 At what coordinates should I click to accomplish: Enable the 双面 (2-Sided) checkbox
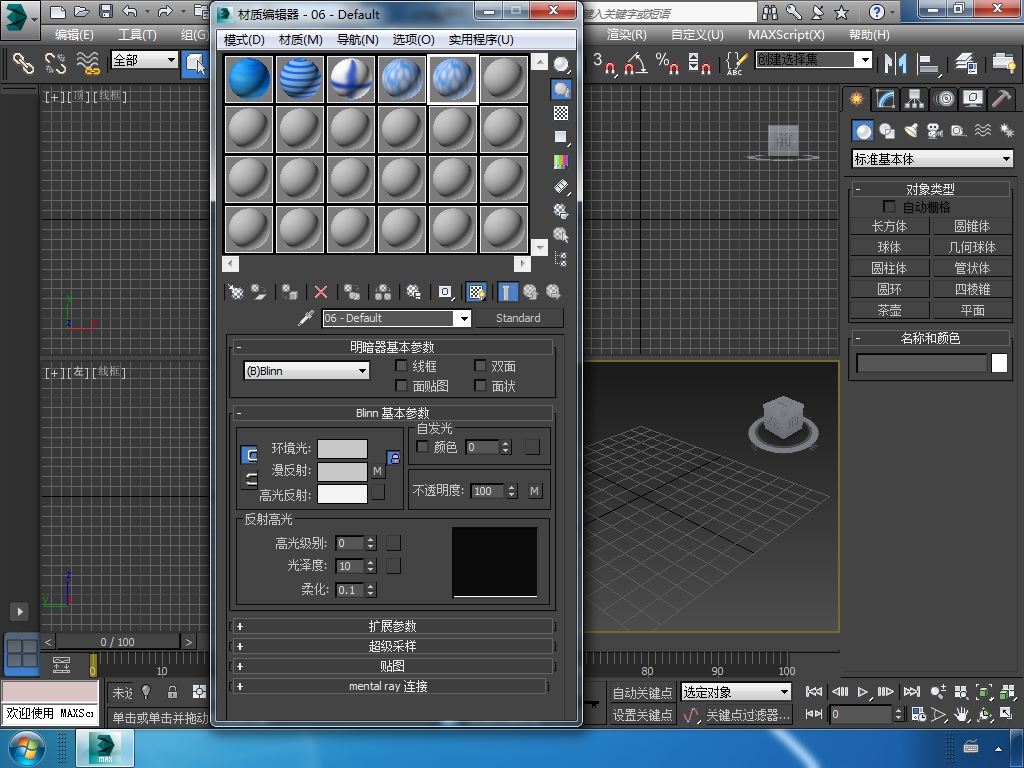pyautogui.click(x=481, y=366)
